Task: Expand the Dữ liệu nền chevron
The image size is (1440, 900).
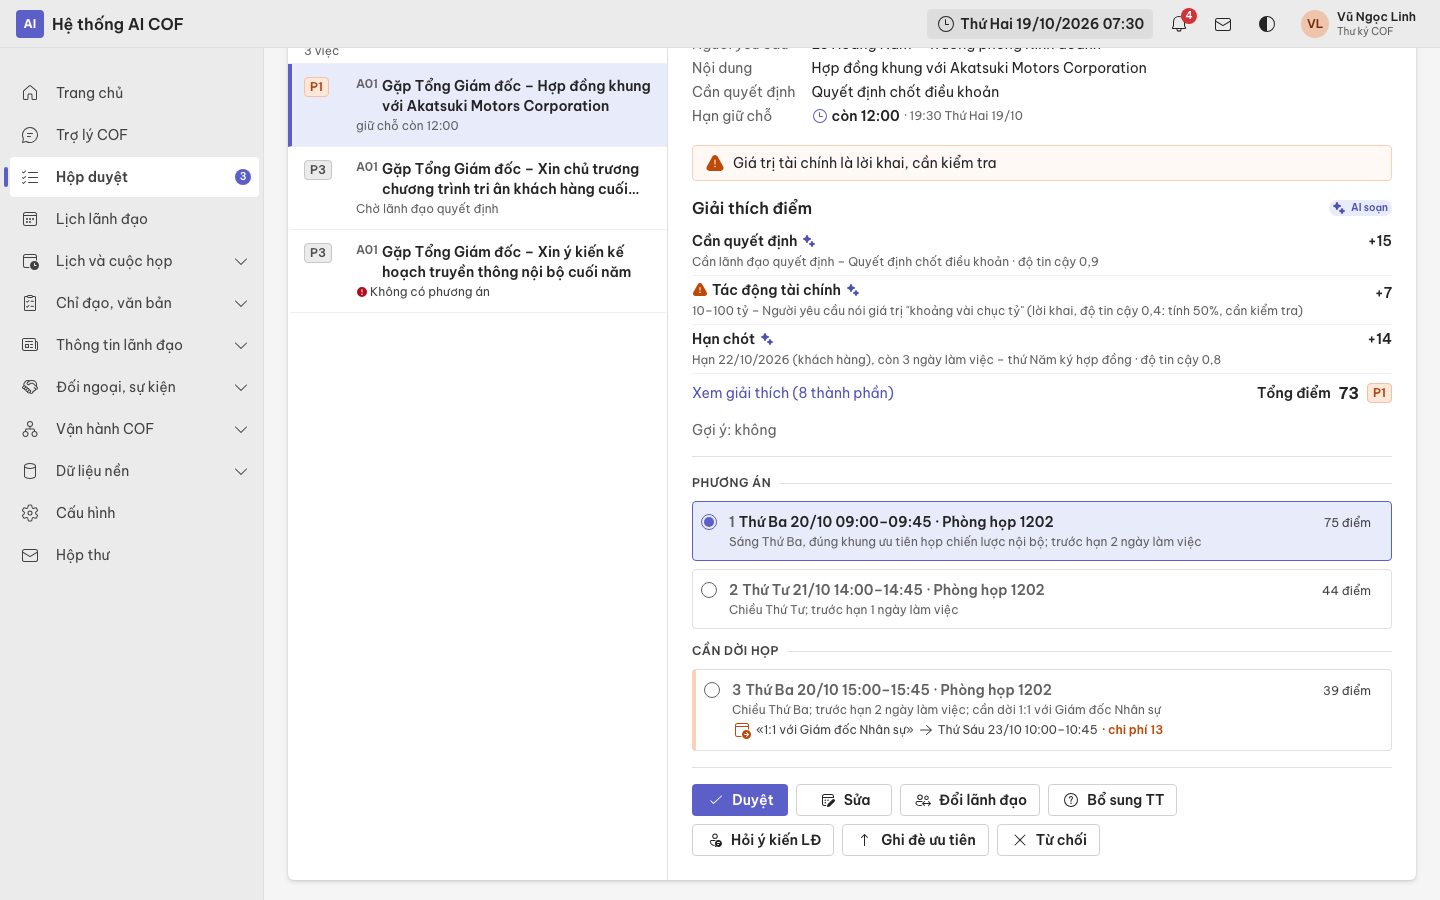Action: (241, 471)
